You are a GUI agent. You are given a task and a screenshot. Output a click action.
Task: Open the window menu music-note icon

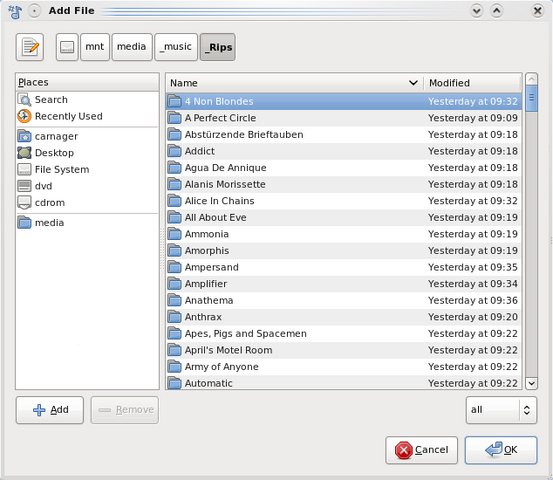pyautogui.click(x=15, y=12)
